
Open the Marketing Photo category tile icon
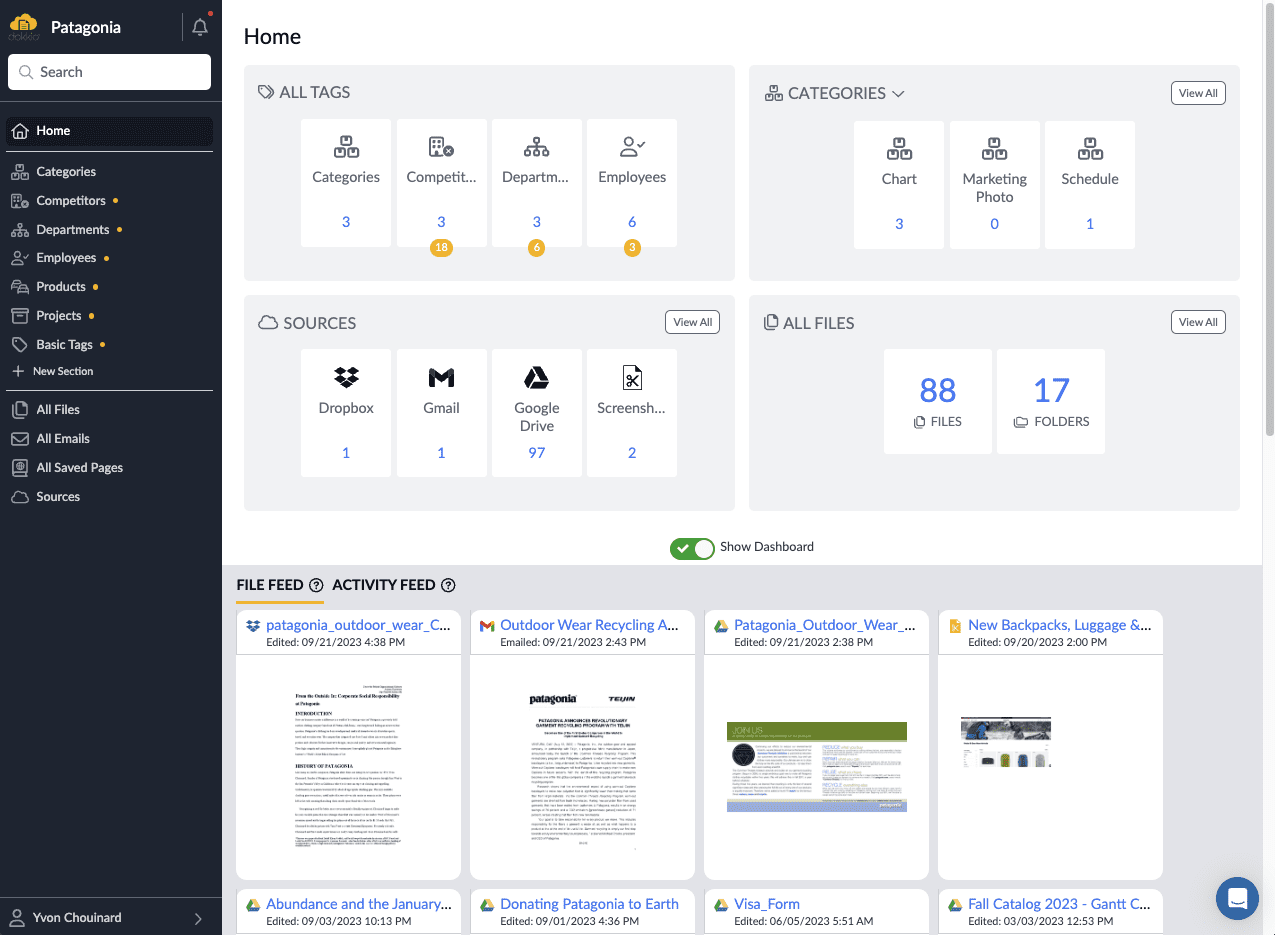994,149
